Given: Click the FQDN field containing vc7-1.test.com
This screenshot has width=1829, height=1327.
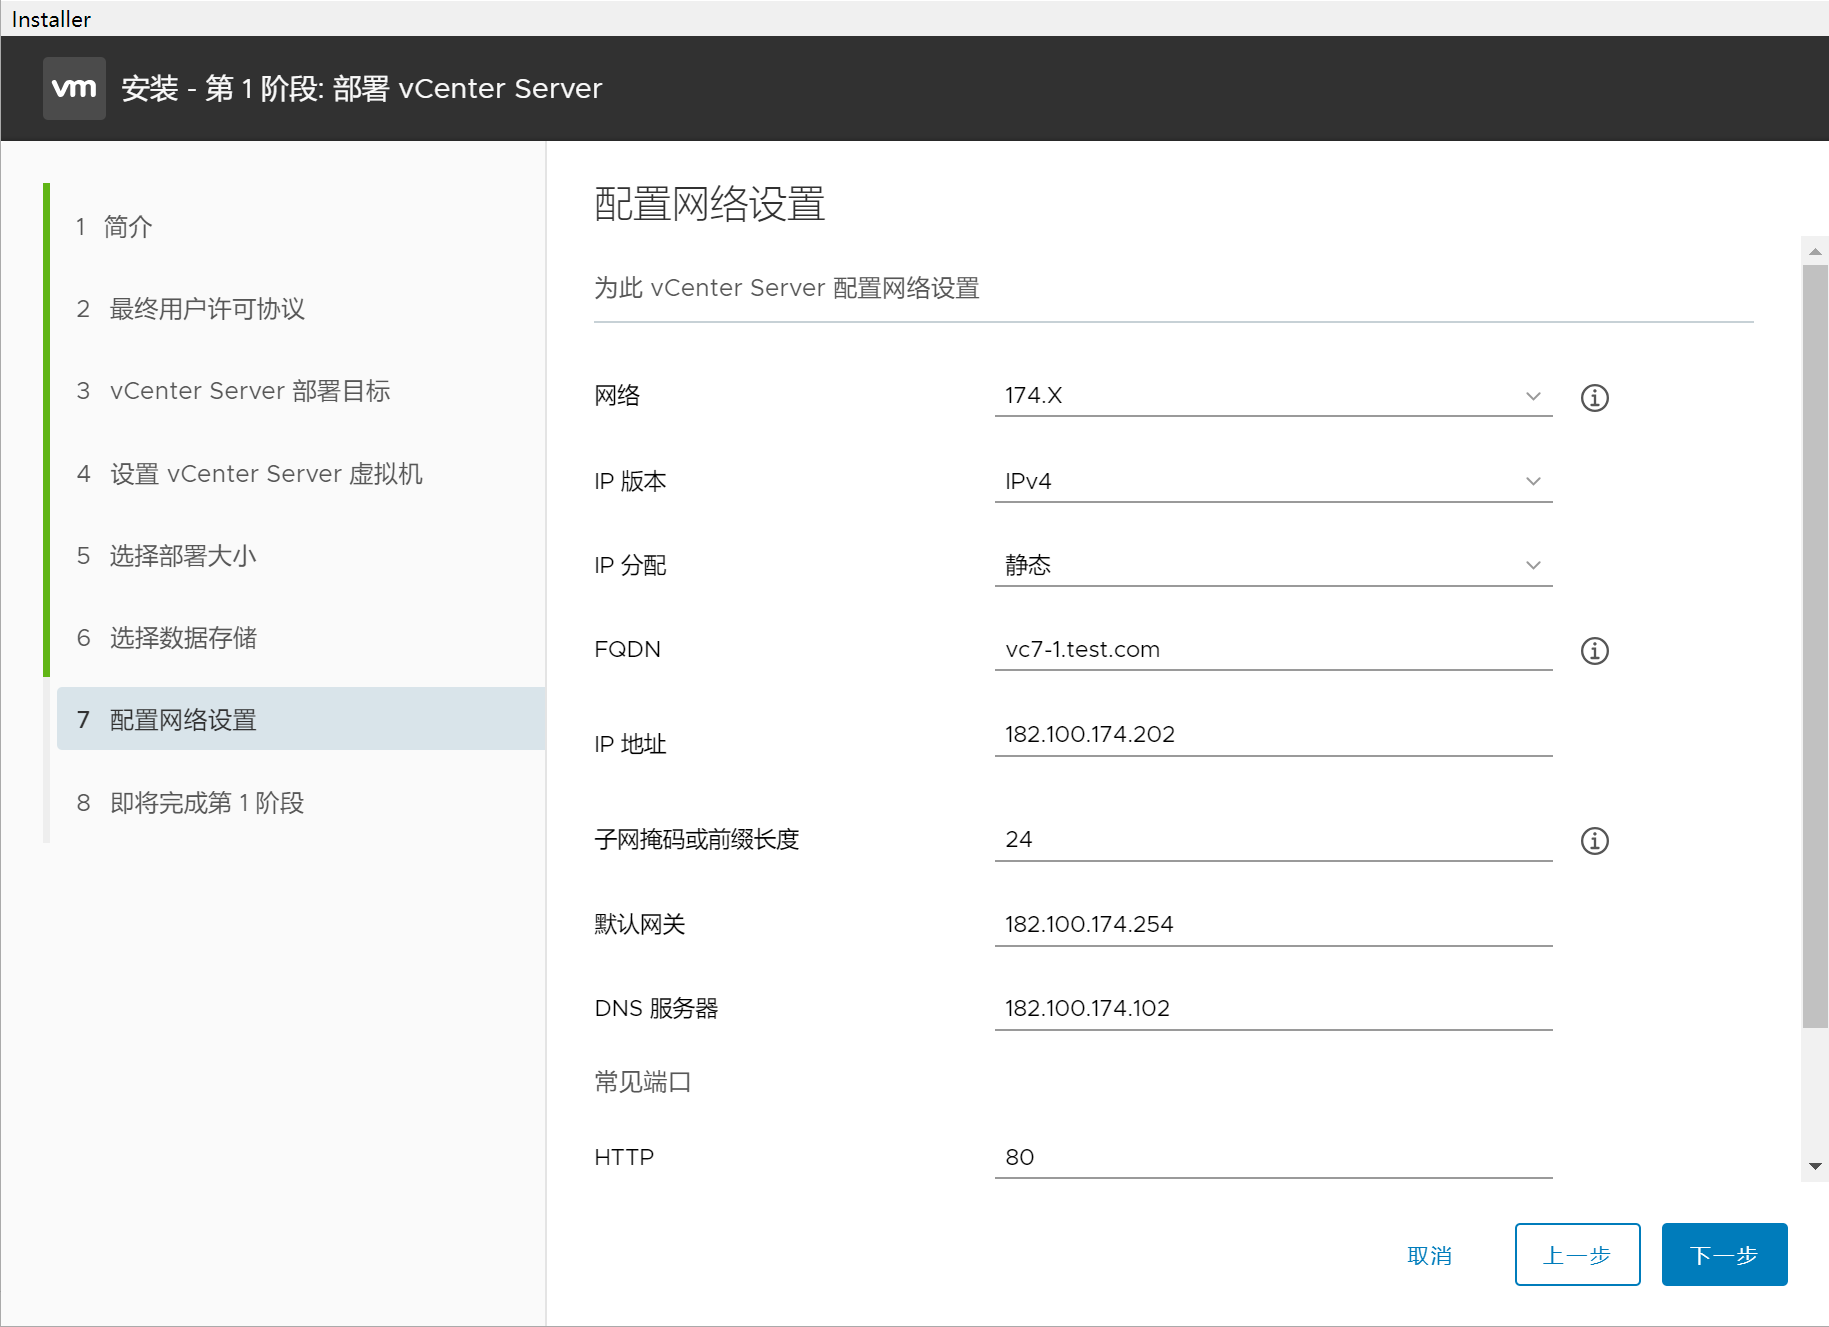Looking at the screenshot, I should pyautogui.click(x=1272, y=650).
